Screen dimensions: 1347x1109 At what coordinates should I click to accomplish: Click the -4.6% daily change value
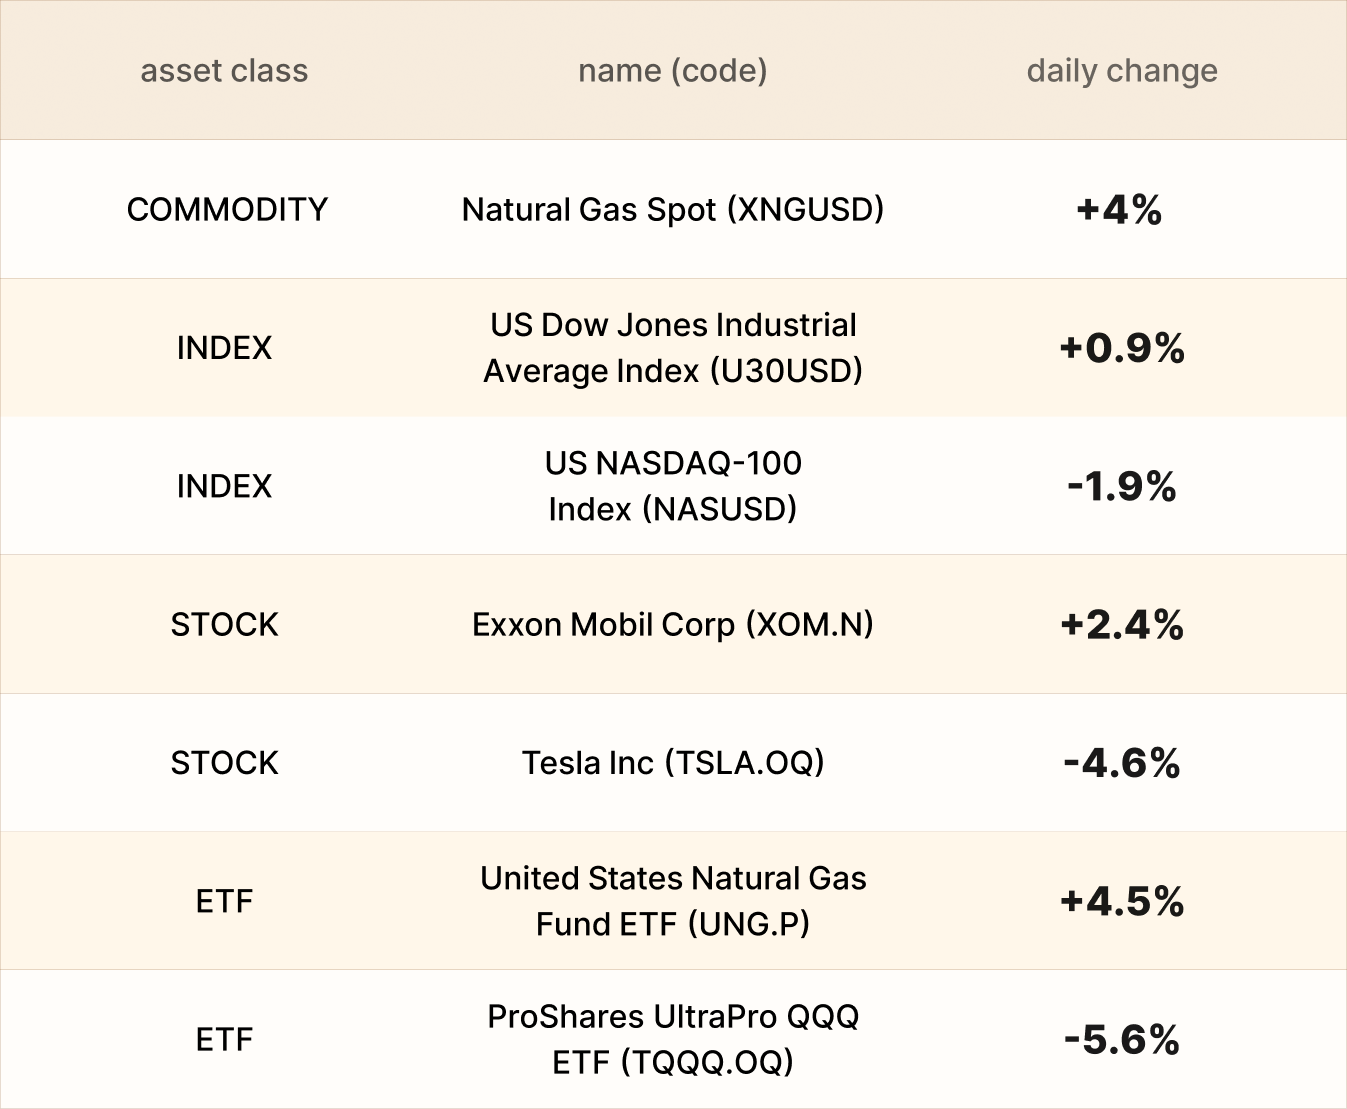(x=1122, y=764)
